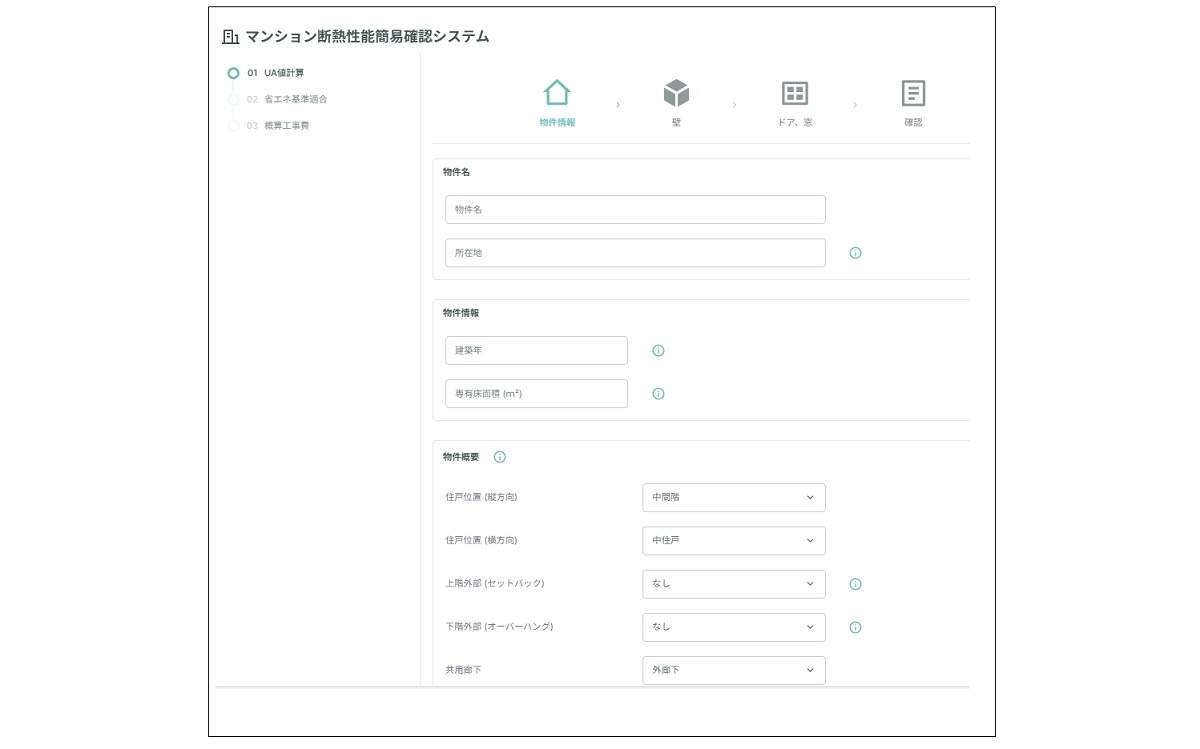Viewport: 1200px width, 749px height.
Task: Open info icon next to 専有床面積 field
Action: [658, 394]
